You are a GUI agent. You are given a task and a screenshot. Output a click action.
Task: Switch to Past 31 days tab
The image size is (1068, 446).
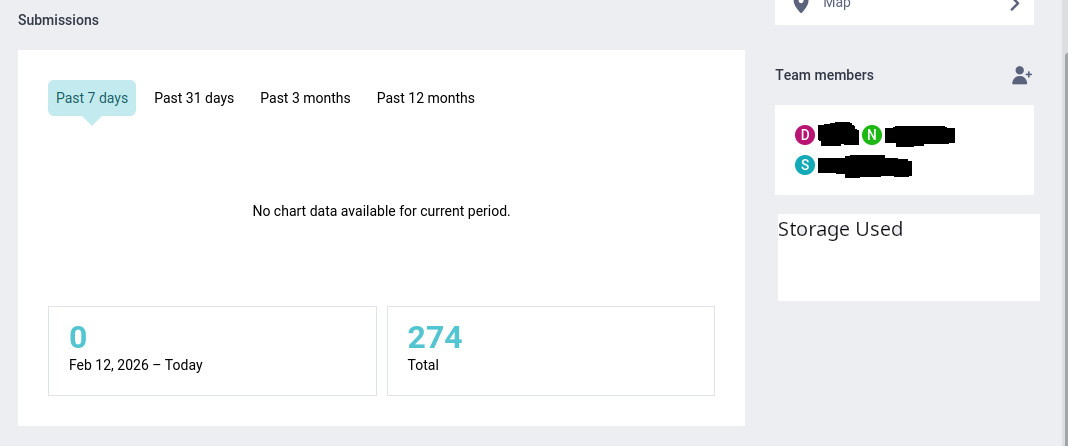tap(194, 98)
